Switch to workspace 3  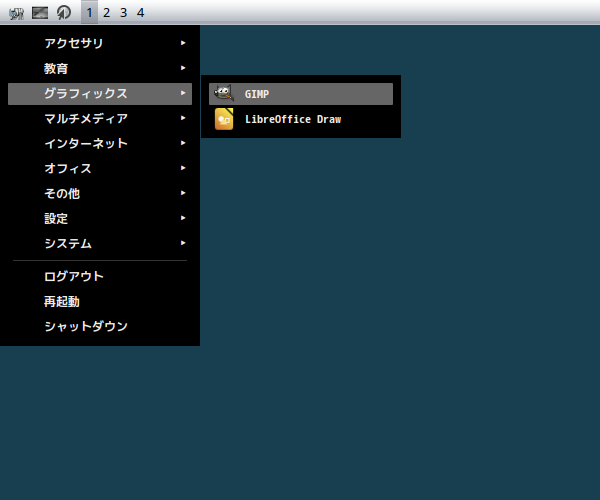[x=123, y=13]
